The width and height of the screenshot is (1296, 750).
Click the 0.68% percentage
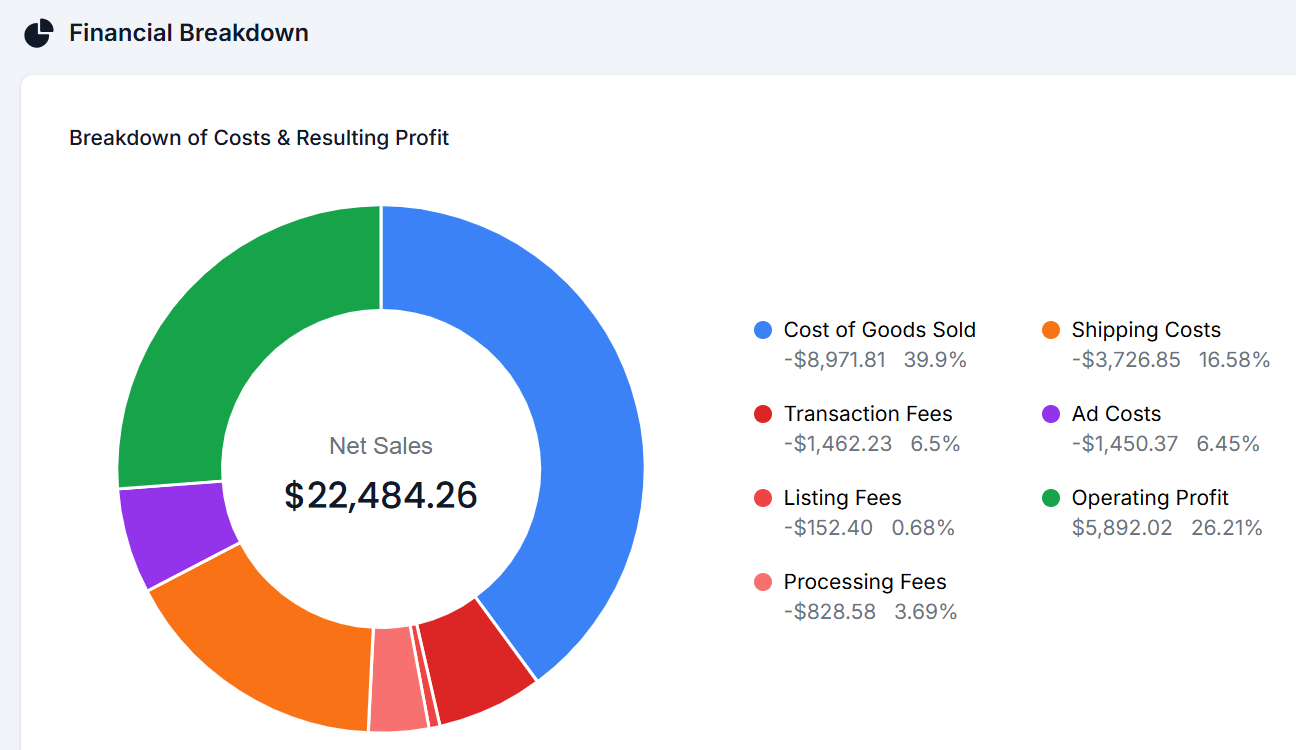pos(923,528)
